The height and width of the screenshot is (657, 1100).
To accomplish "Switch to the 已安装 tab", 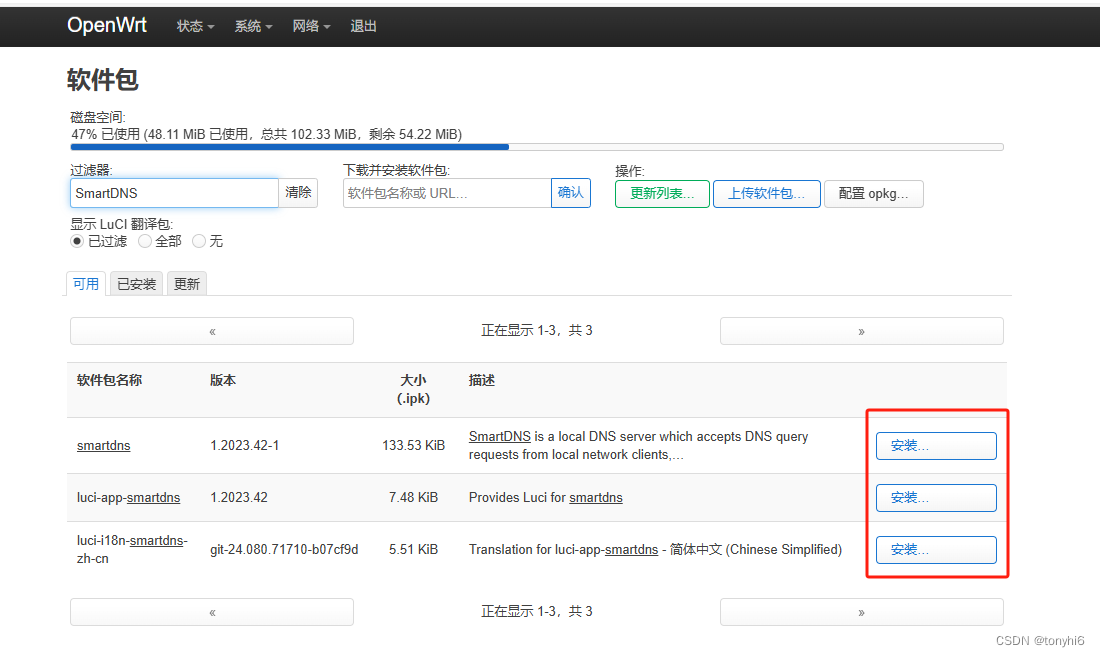I will (136, 284).
